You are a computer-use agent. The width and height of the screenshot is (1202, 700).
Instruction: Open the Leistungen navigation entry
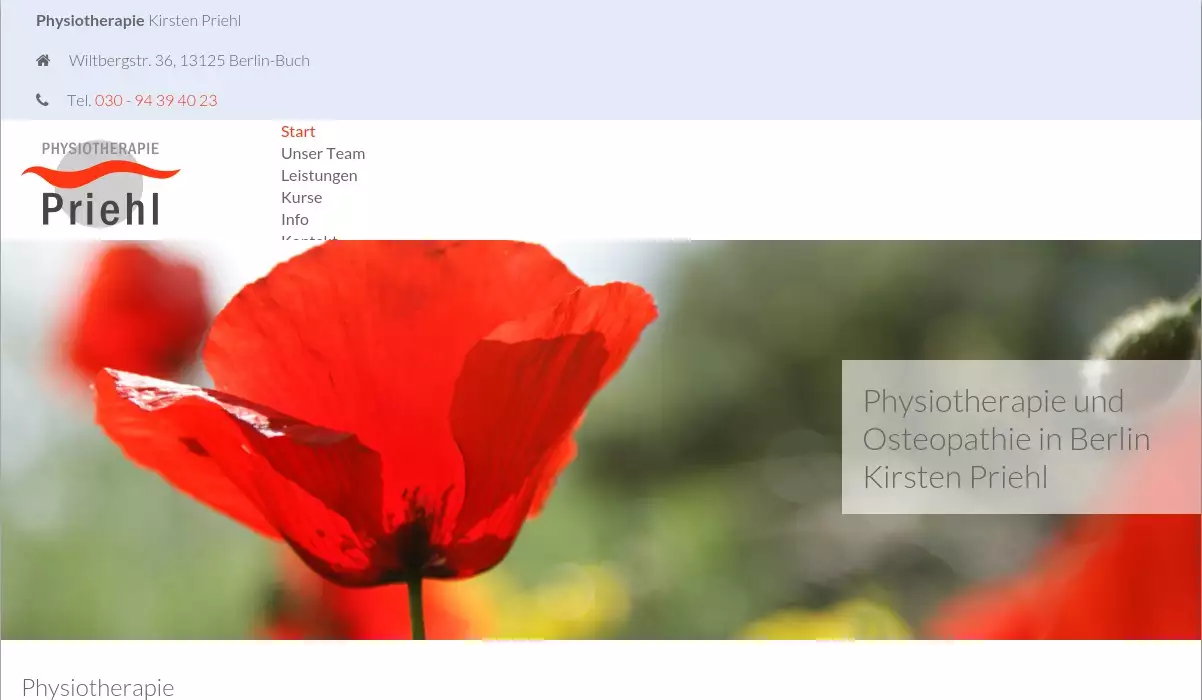point(319,175)
